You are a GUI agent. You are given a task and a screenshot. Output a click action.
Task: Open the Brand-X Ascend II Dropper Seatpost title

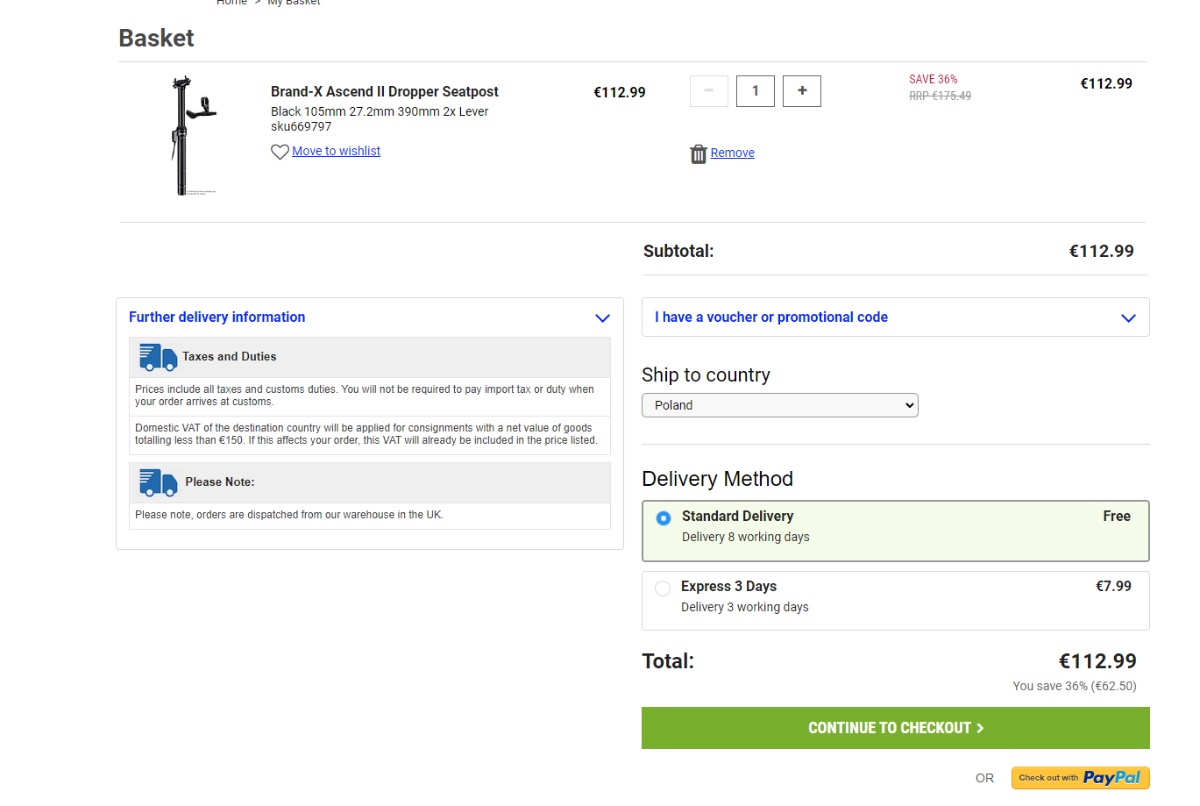[384, 92]
